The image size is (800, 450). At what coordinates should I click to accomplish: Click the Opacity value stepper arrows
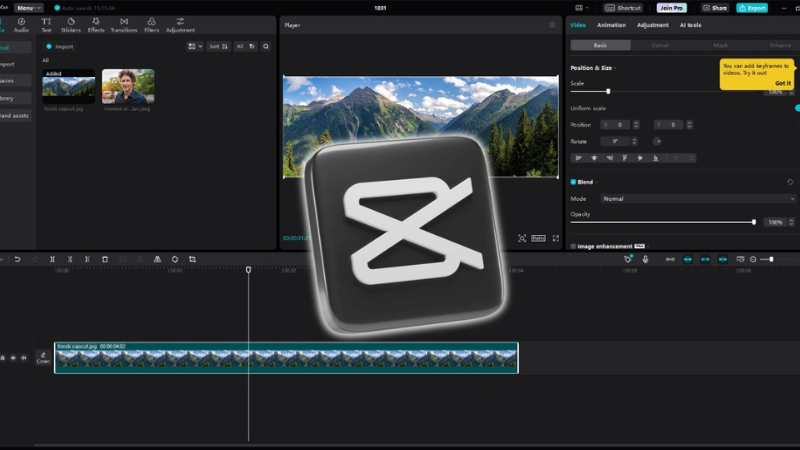(x=791, y=222)
